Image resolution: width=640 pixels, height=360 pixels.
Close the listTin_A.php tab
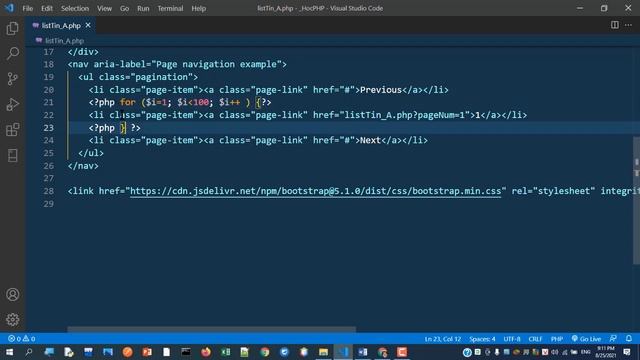coord(88,25)
